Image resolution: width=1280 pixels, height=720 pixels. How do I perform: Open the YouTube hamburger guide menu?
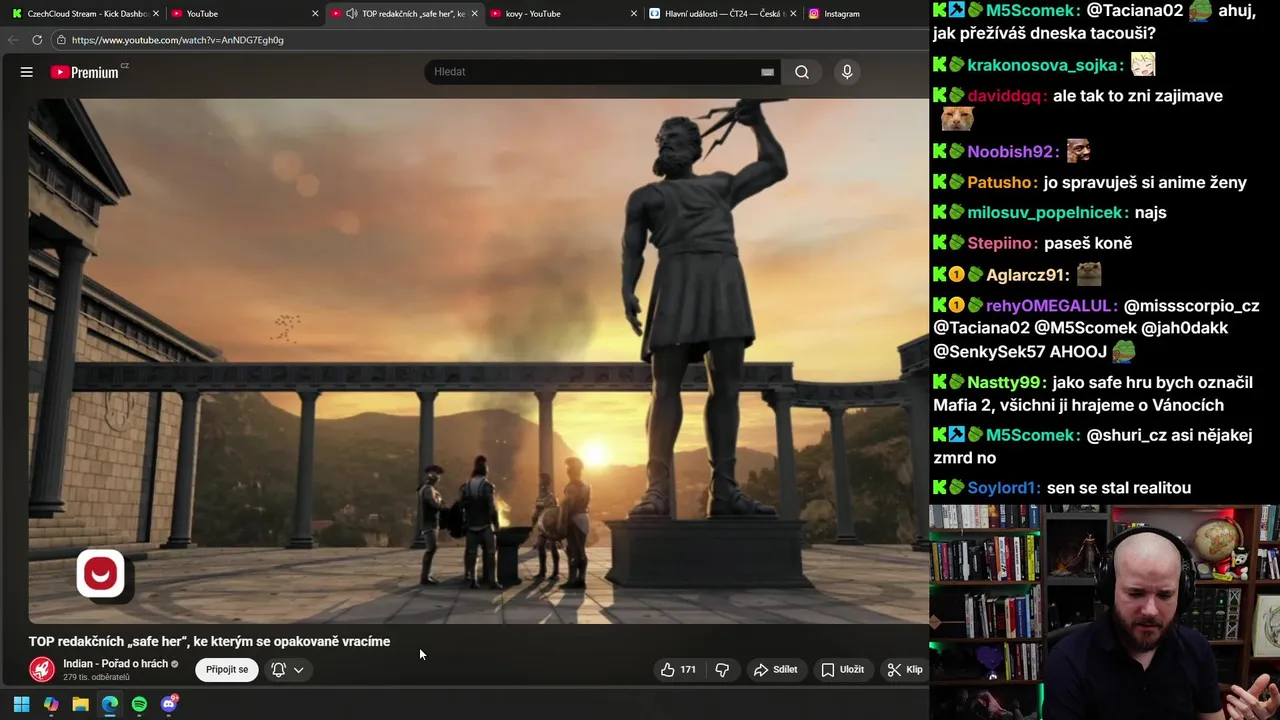pos(27,72)
